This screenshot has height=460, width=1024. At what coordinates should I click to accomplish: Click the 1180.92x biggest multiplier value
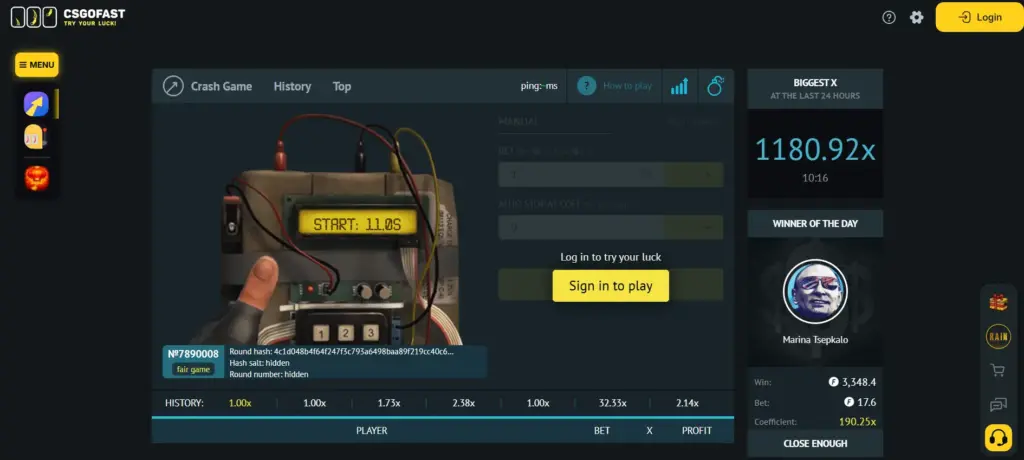tap(815, 150)
